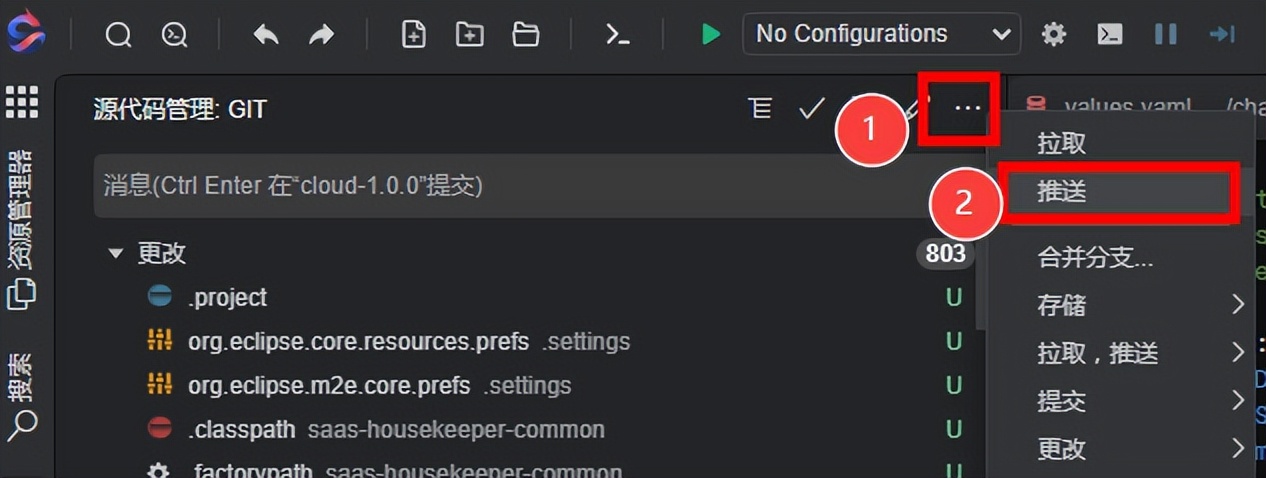Click the pause debug icon
Image resolution: width=1266 pixels, height=478 pixels.
point(1165,35)
